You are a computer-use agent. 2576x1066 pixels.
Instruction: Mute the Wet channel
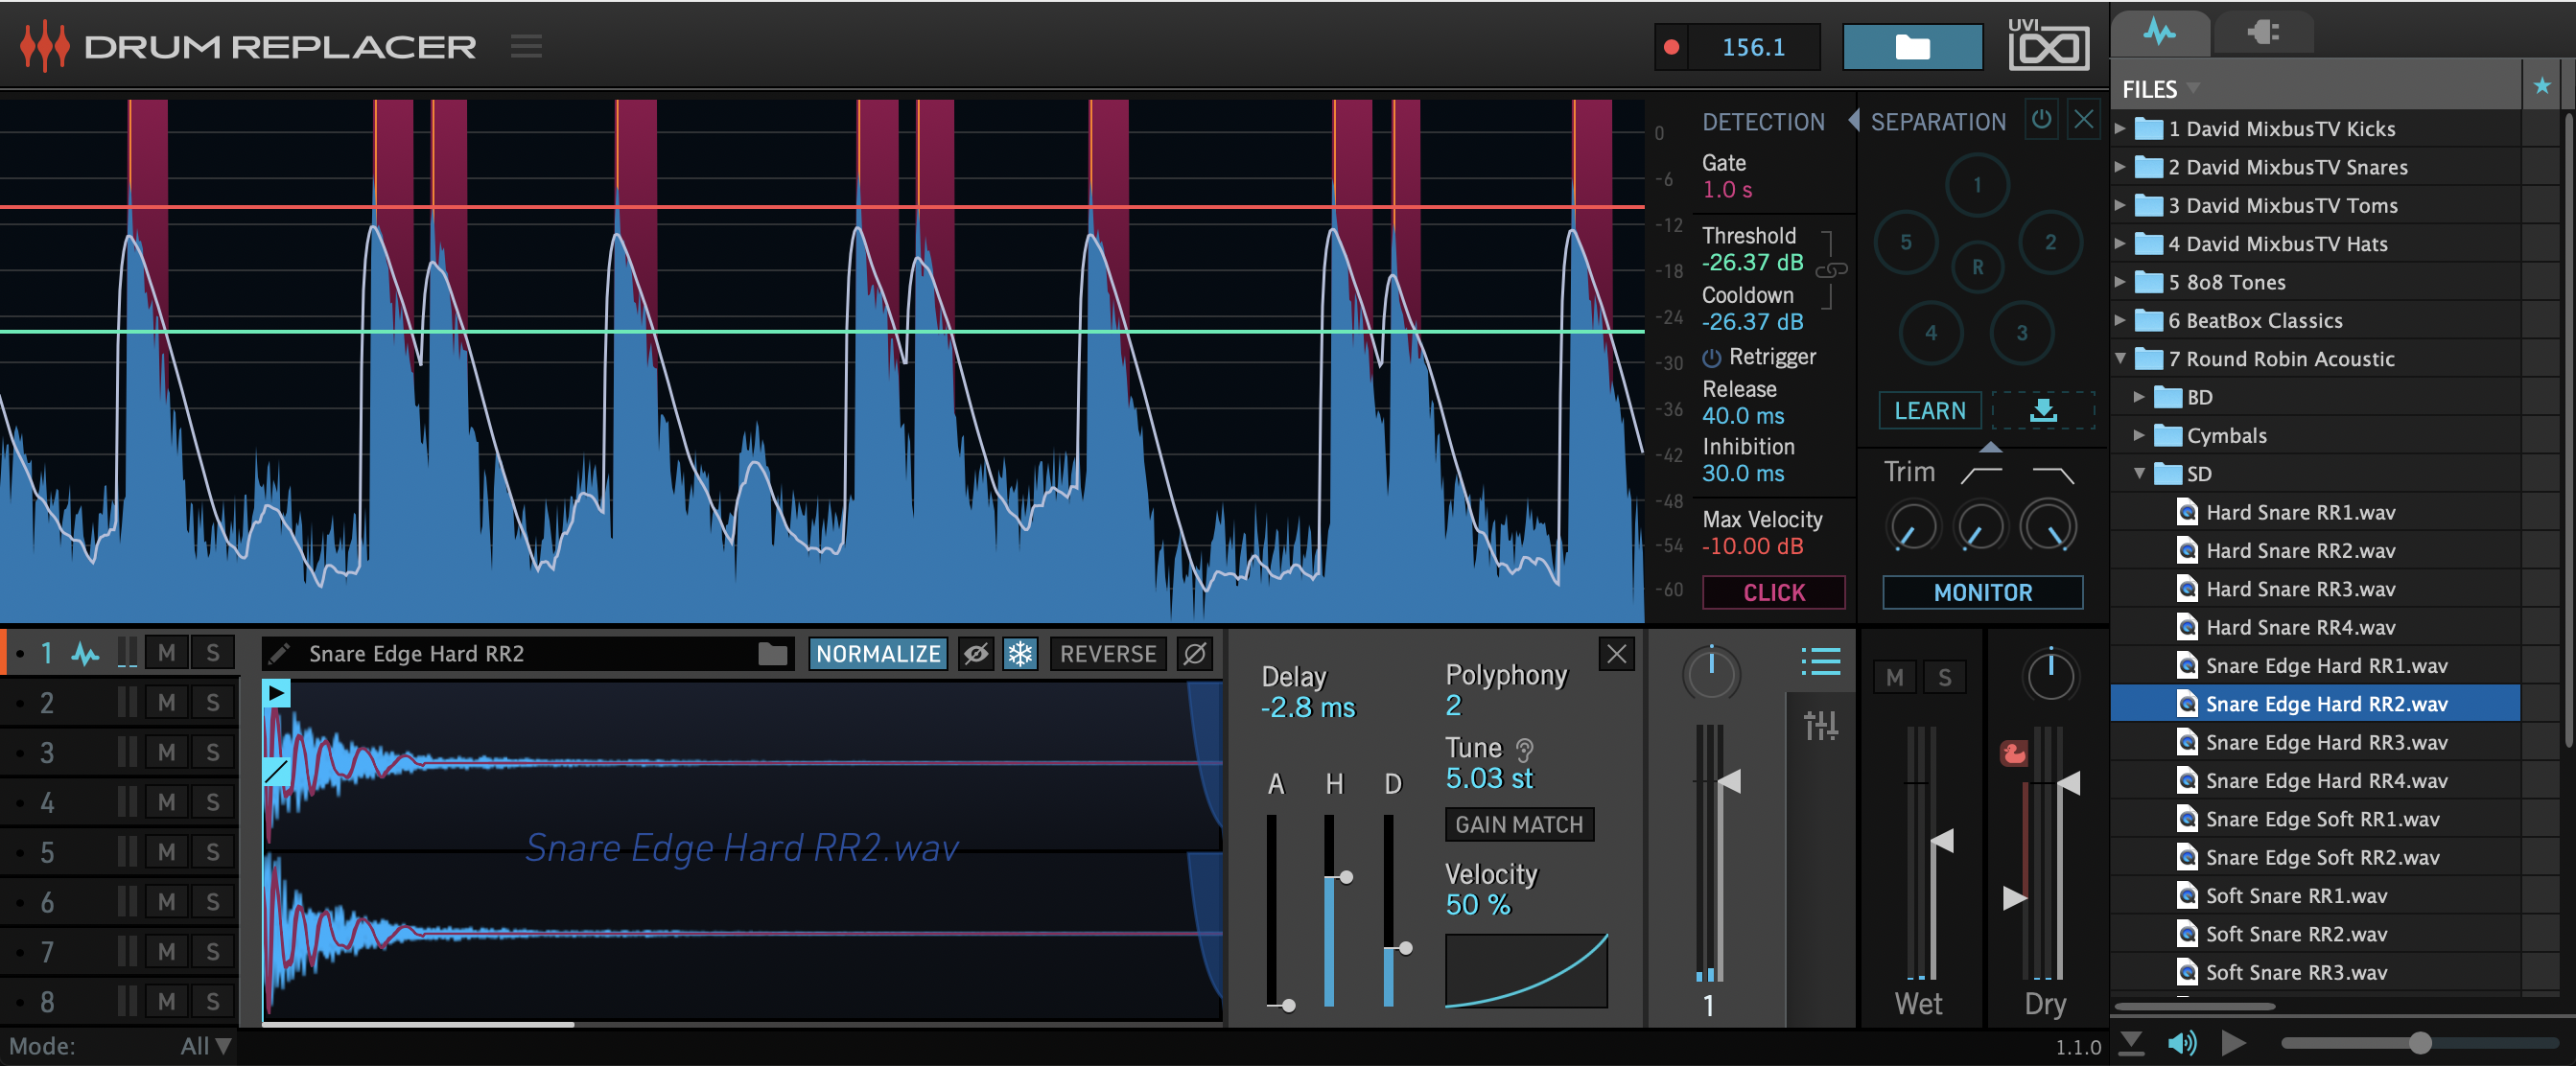1894,678
